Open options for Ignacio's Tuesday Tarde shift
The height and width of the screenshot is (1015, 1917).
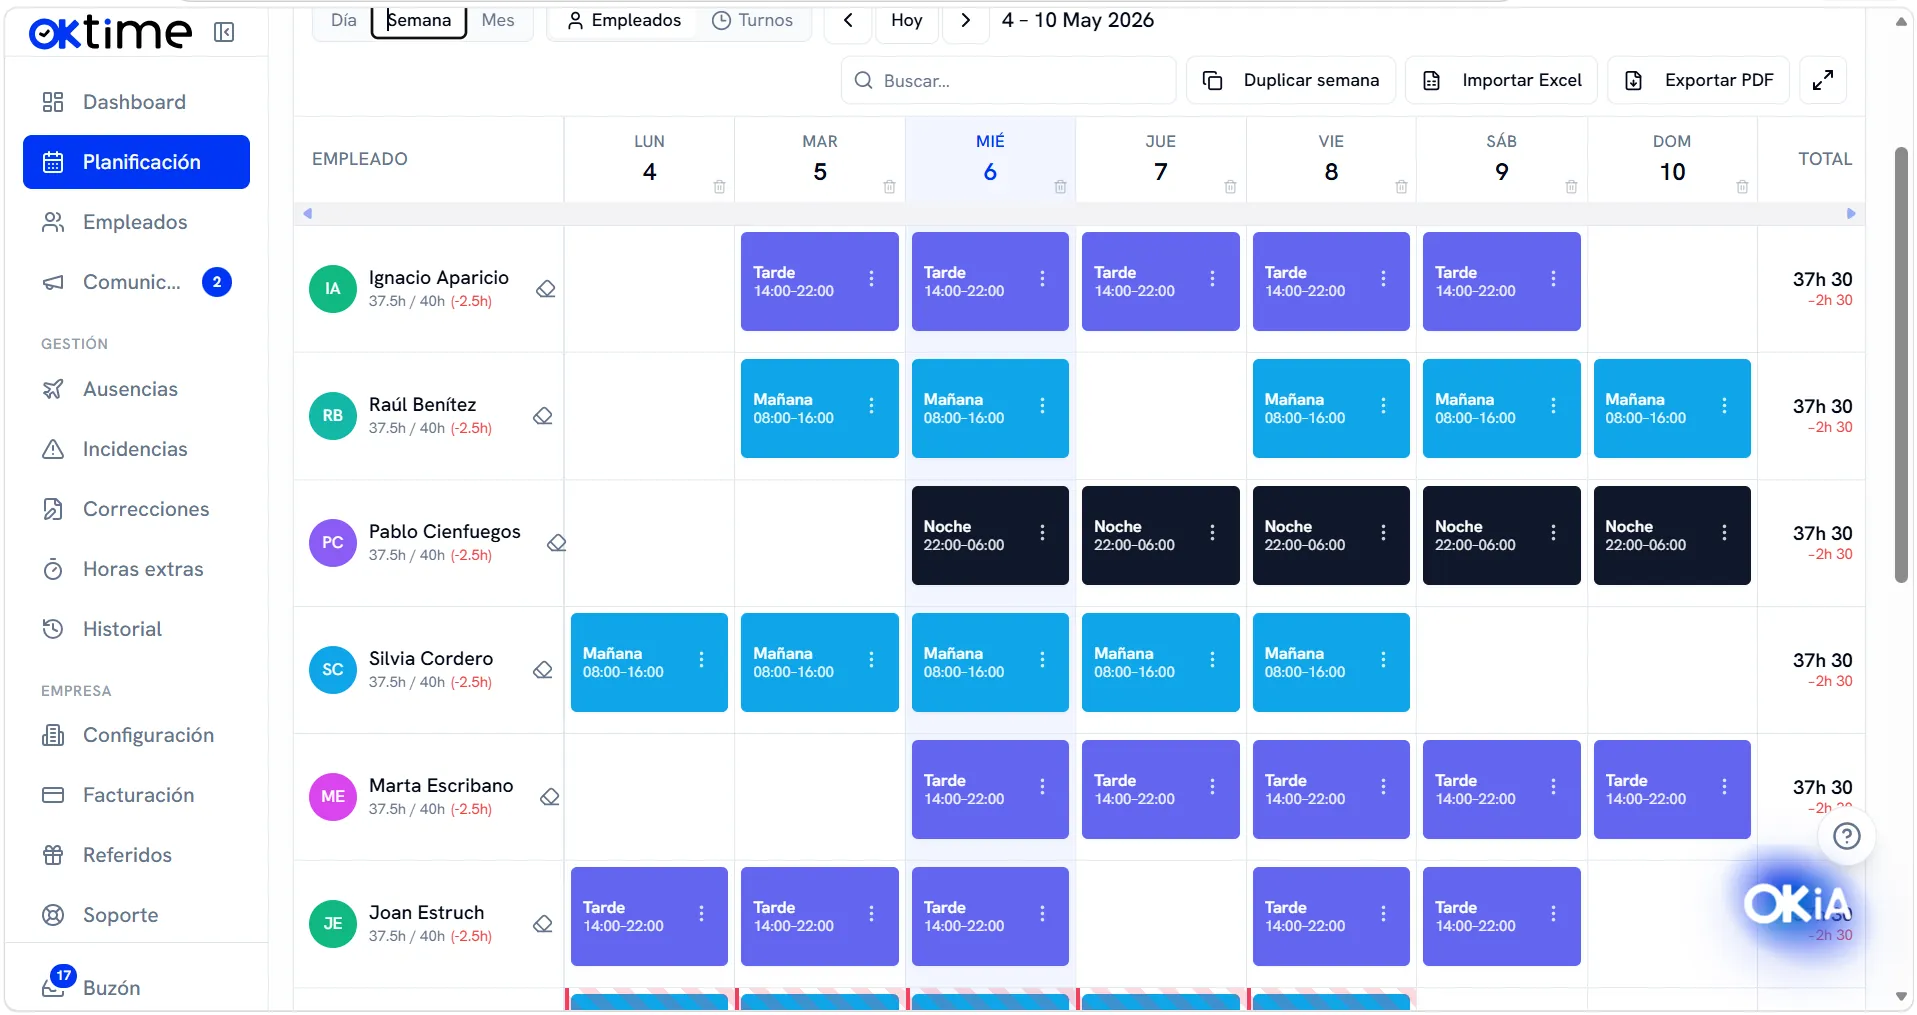coord(871,279)
